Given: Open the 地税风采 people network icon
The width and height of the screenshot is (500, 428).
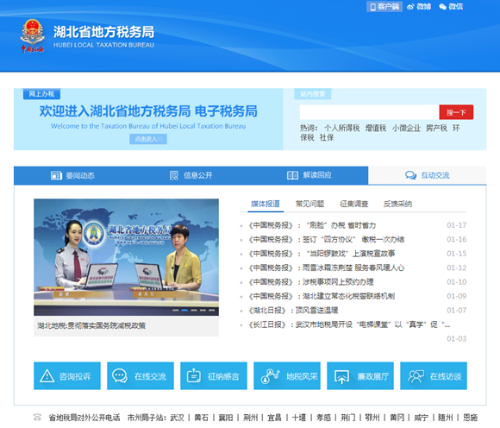Looking at the screenshot, I should [270, 376].
